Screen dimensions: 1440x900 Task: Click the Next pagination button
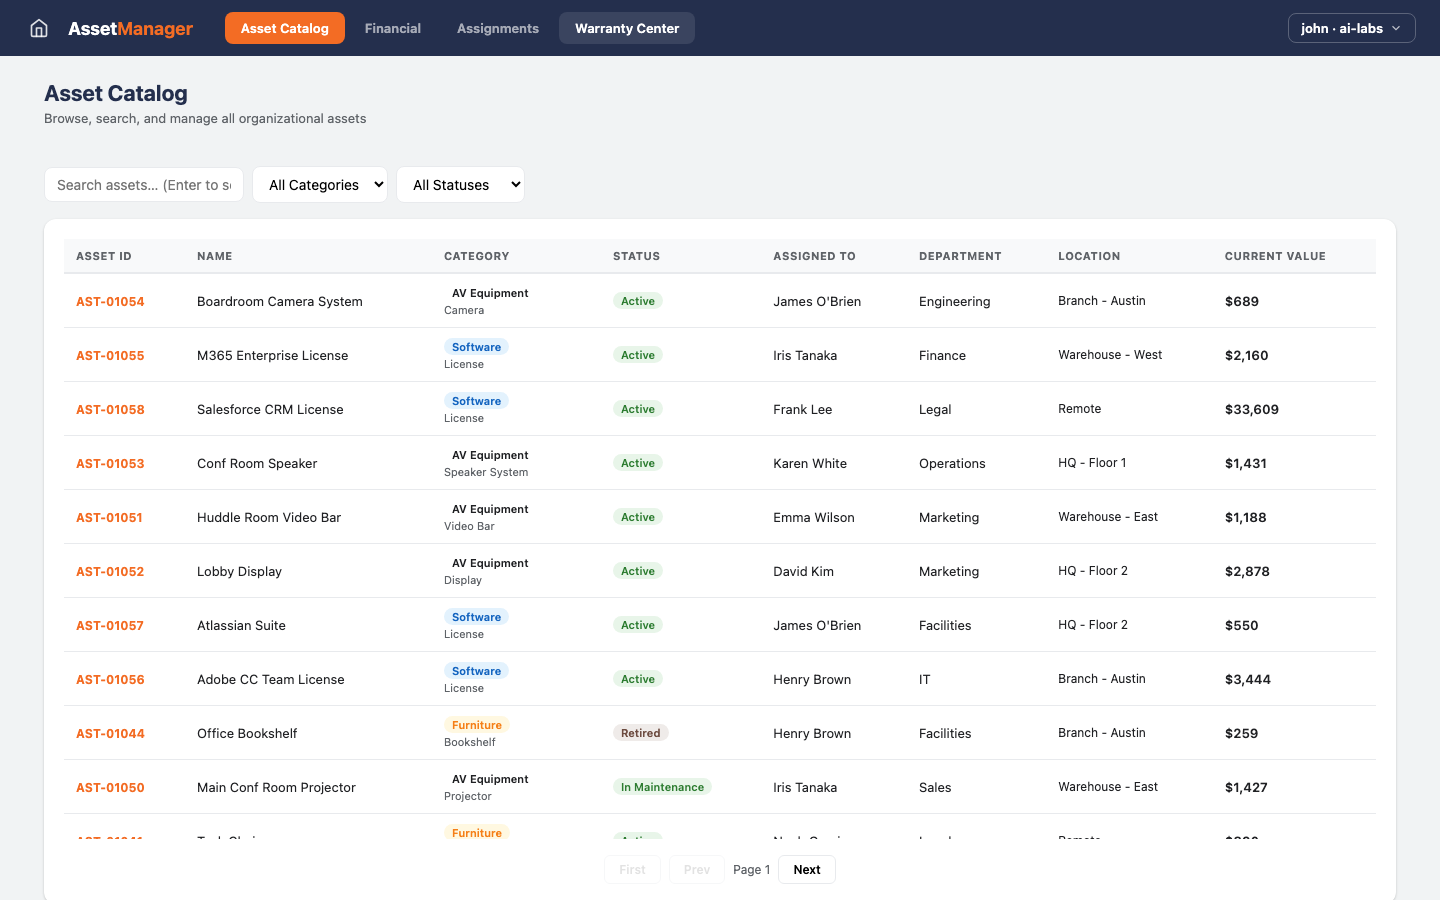pos(806,869)
